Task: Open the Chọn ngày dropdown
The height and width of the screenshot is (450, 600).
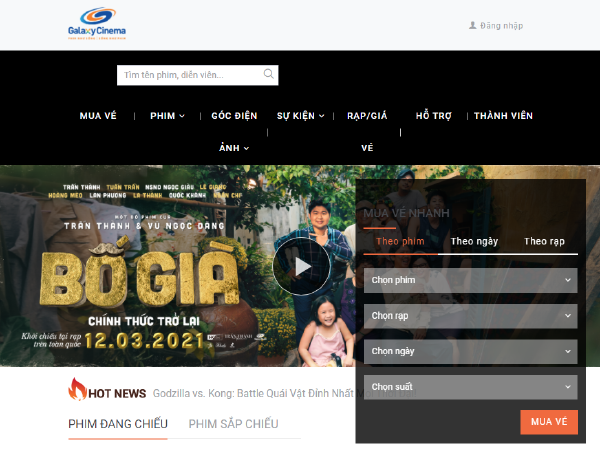Action: 470,351
